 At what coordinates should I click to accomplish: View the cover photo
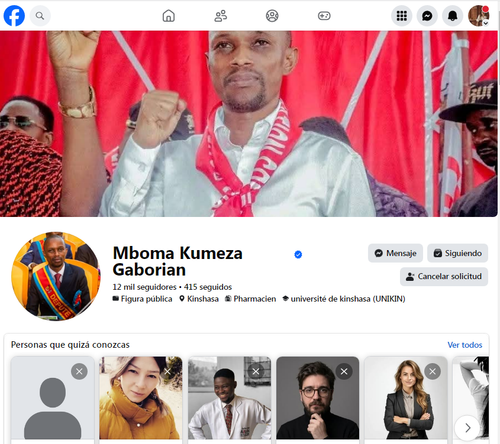coord(249,124)
